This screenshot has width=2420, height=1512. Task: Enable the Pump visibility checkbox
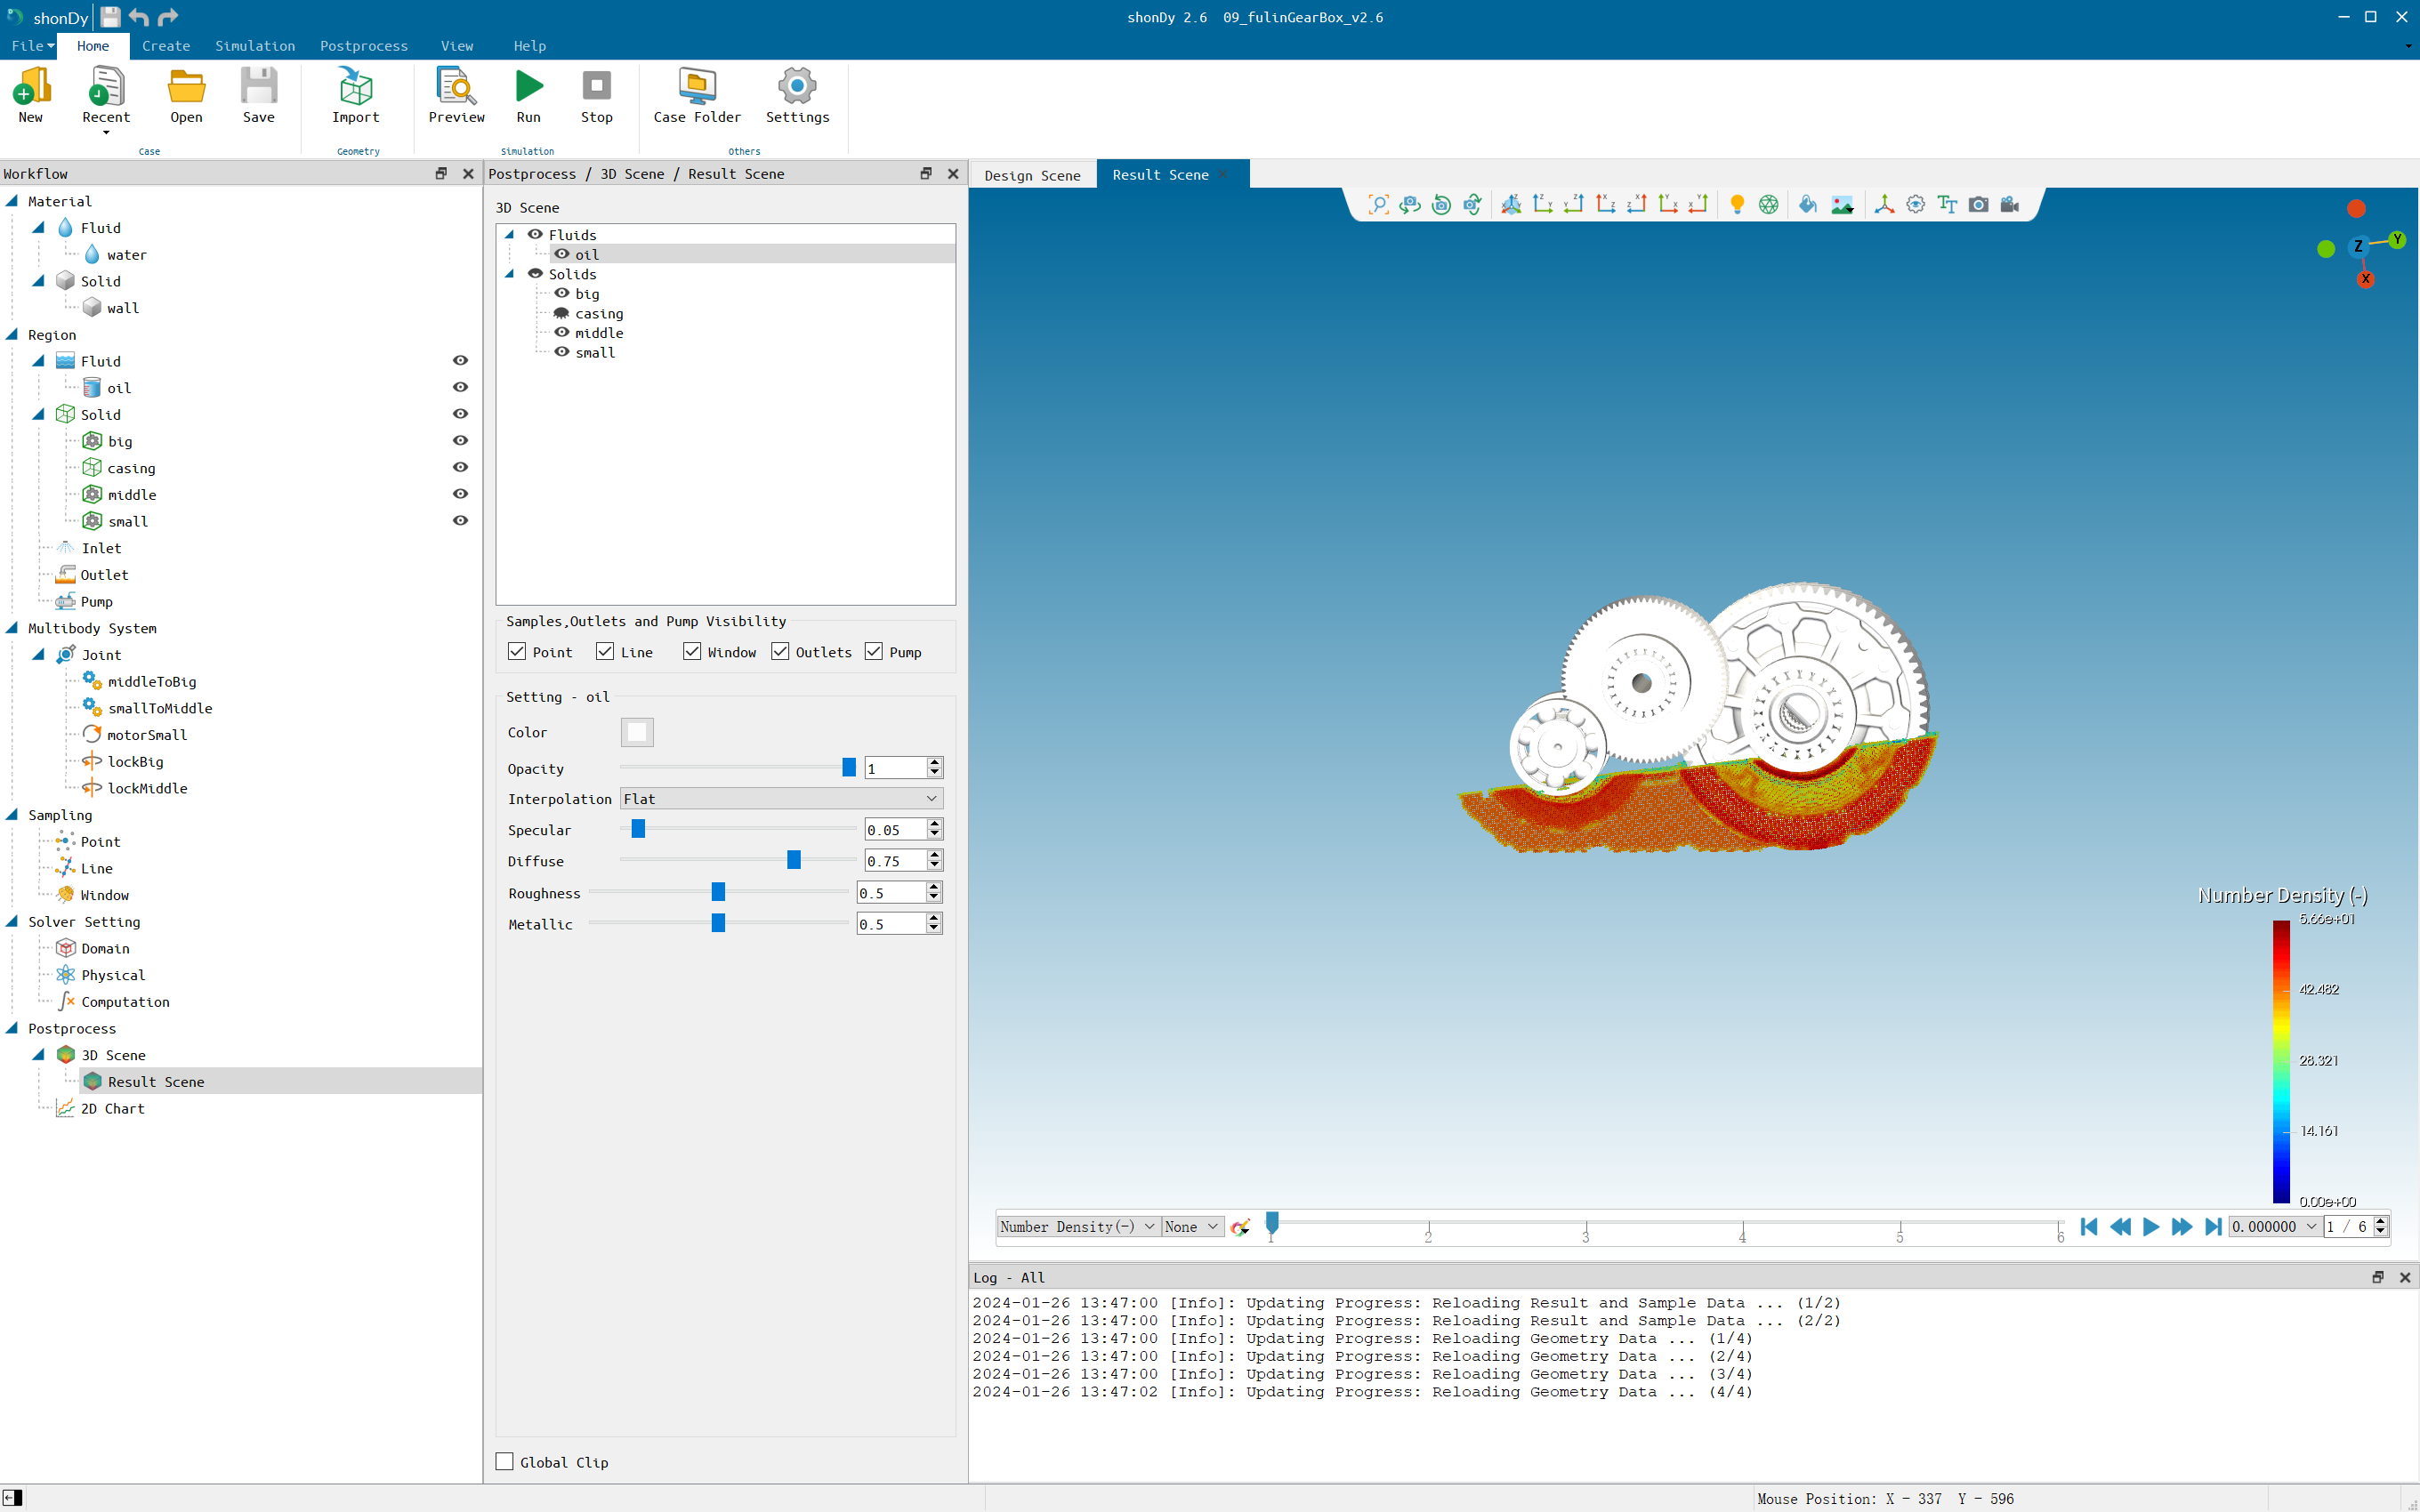click(x=871, y=650)
